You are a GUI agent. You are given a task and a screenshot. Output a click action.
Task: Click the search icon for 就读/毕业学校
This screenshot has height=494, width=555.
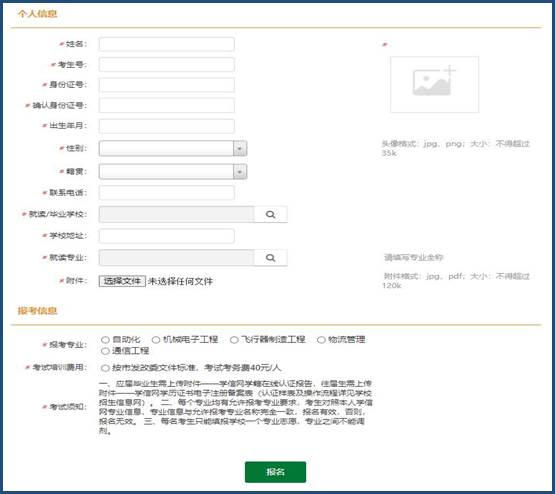[x=270, y=214]
